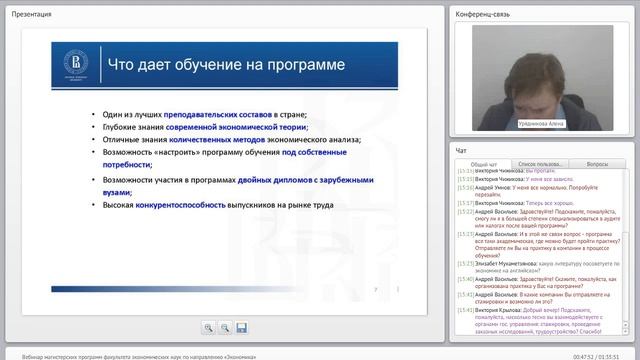Click the presenter's webcam video
Viewport: 640px width, 360px height.
pyautogui.click(x=542, y=78)
